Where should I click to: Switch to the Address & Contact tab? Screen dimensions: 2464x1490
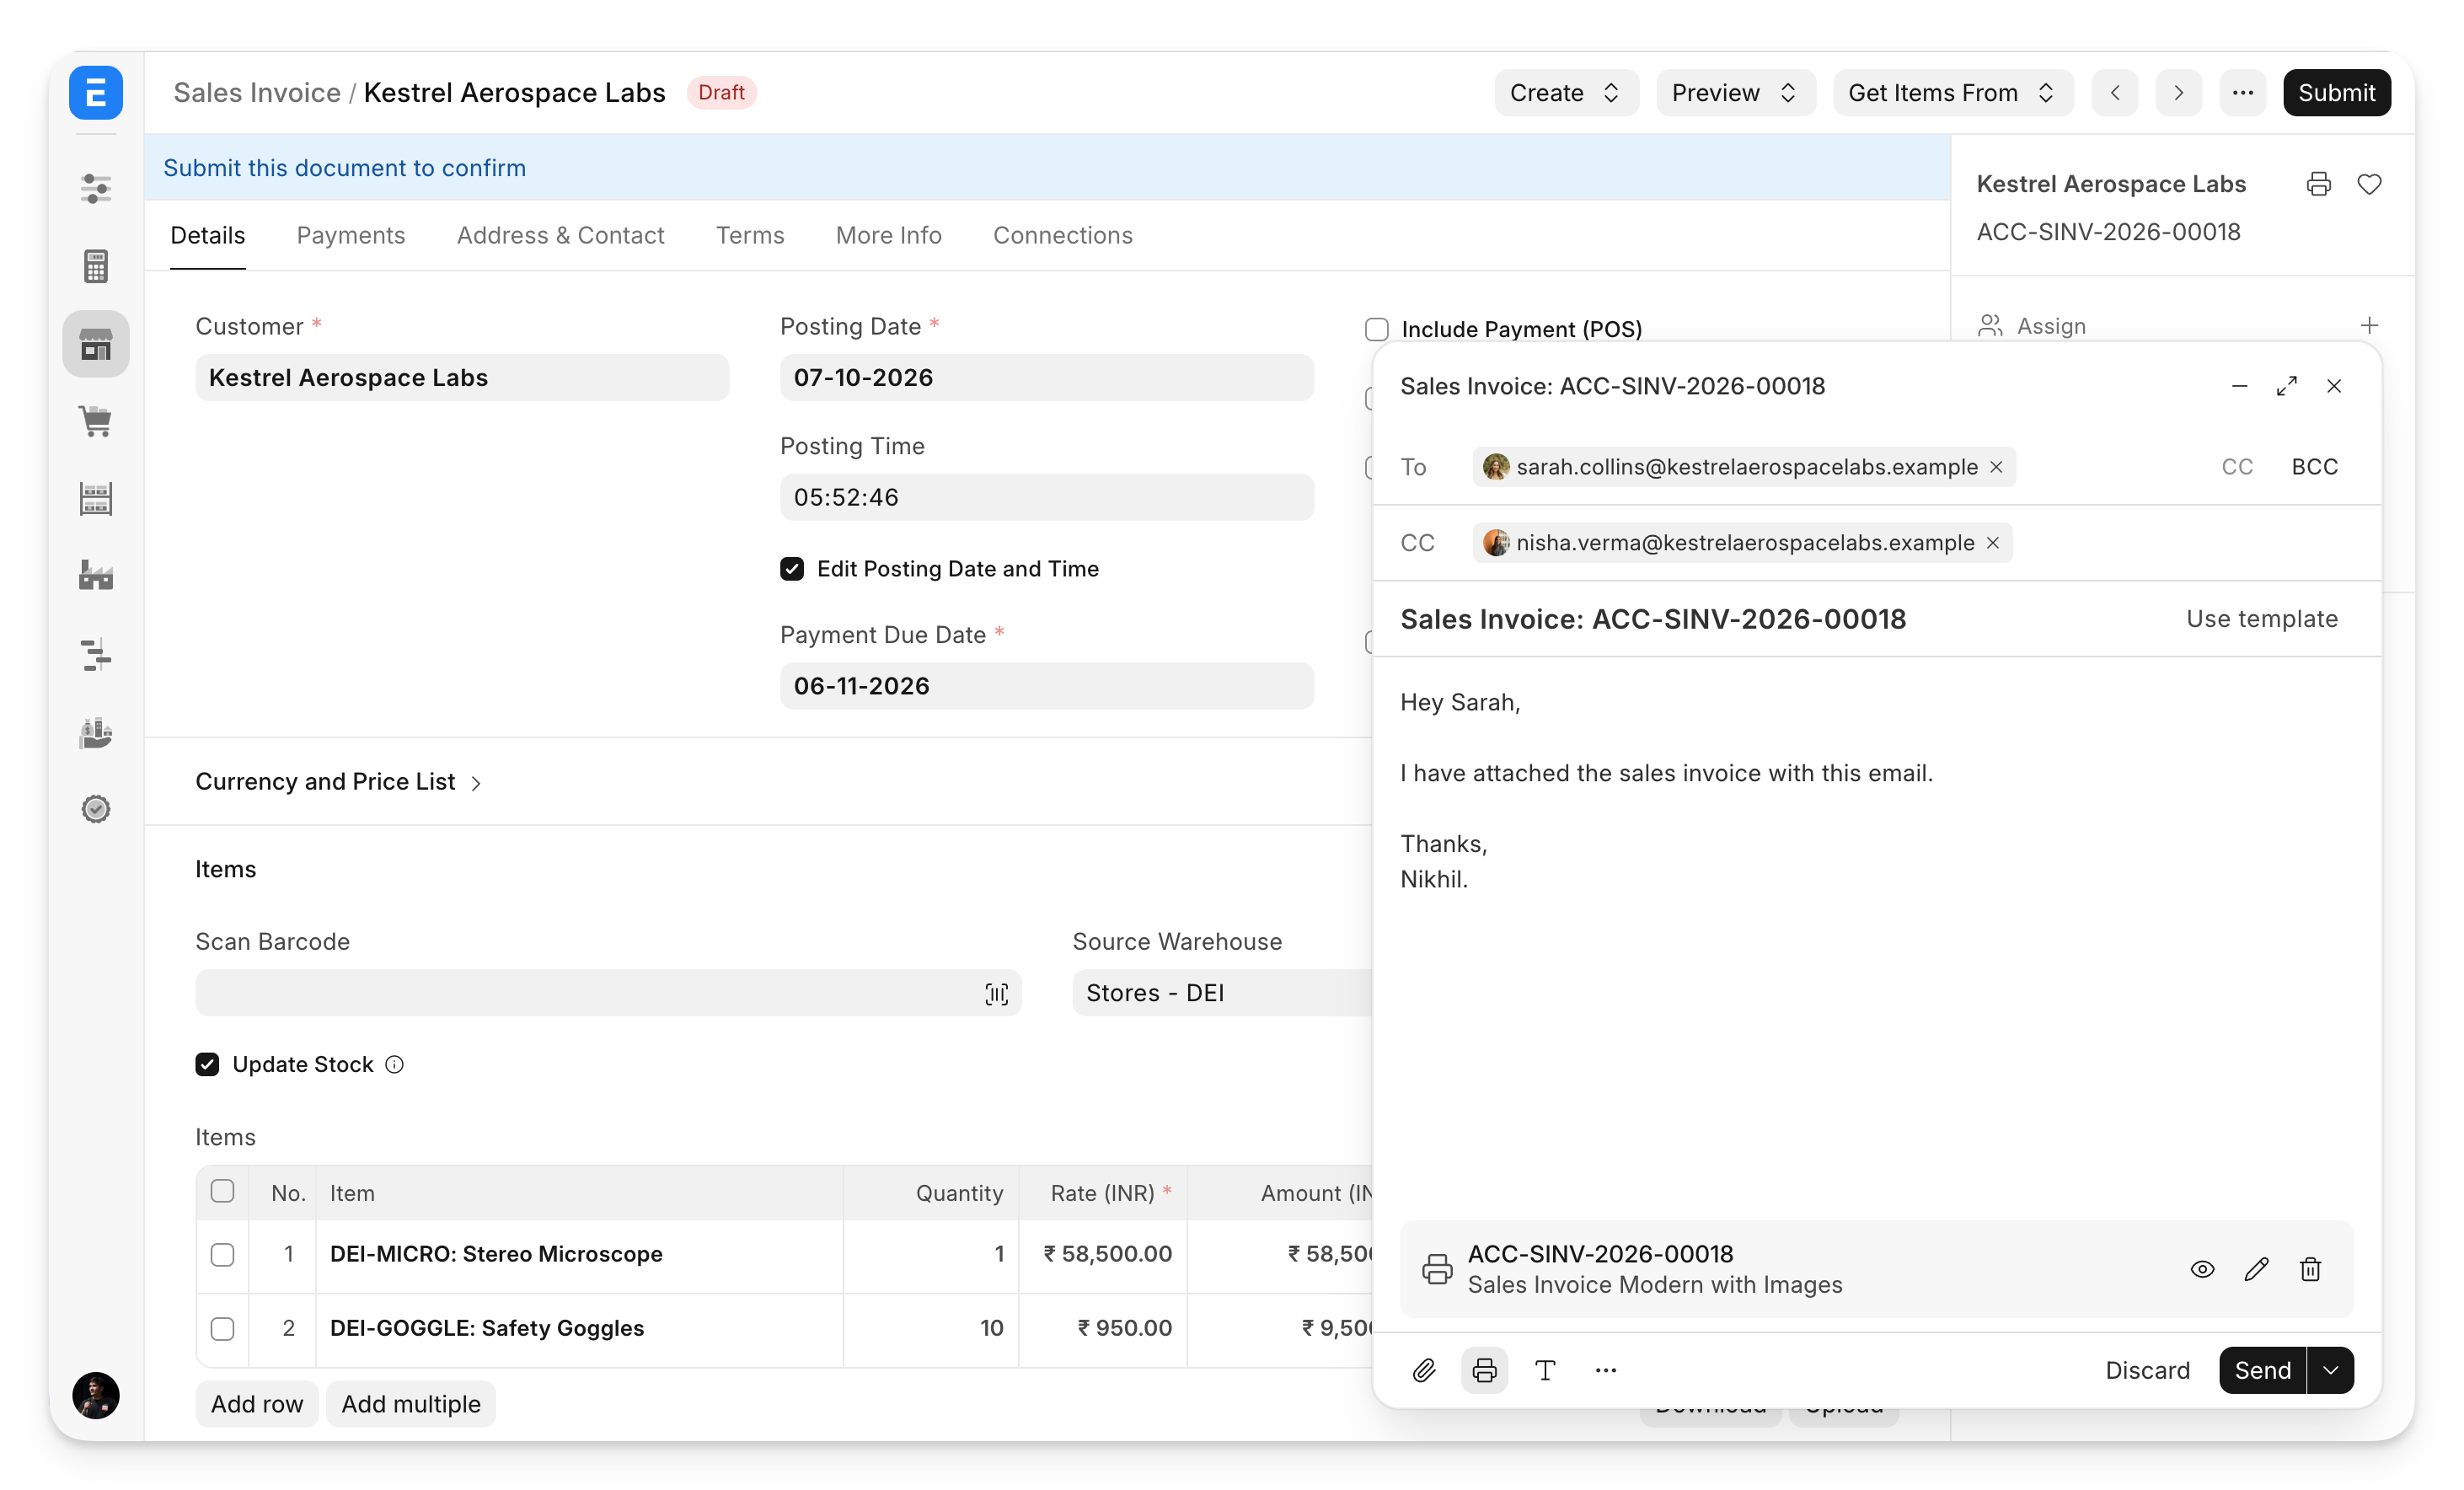click(x=560, y=235)
